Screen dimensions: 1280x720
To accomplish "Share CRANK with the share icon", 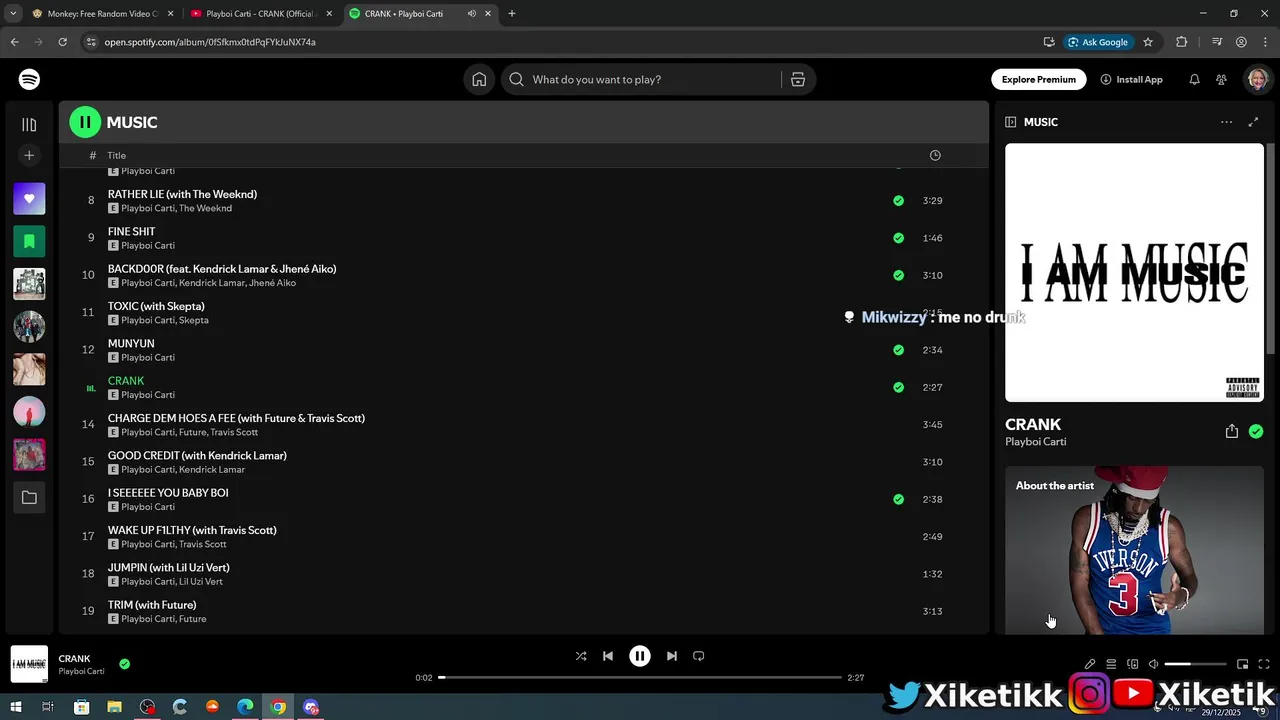I will tap(1232, 431).
